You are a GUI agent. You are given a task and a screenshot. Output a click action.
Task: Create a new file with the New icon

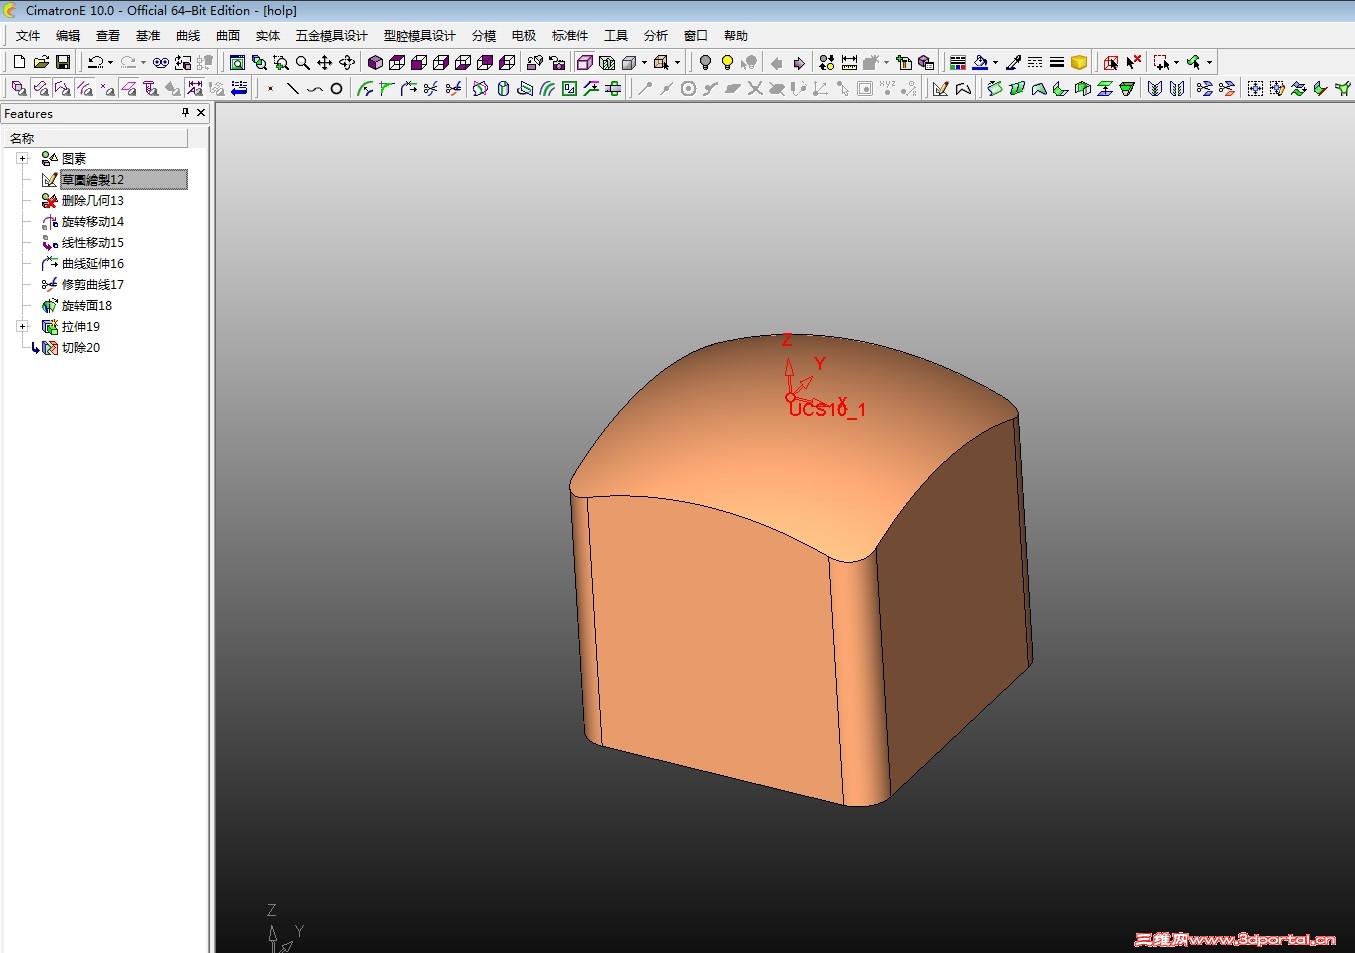click(19, 62)
